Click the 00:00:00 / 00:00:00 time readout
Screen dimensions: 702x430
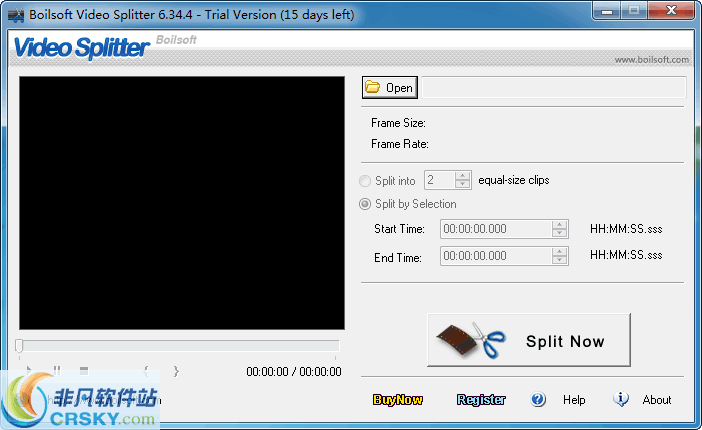tap(294, 371)
